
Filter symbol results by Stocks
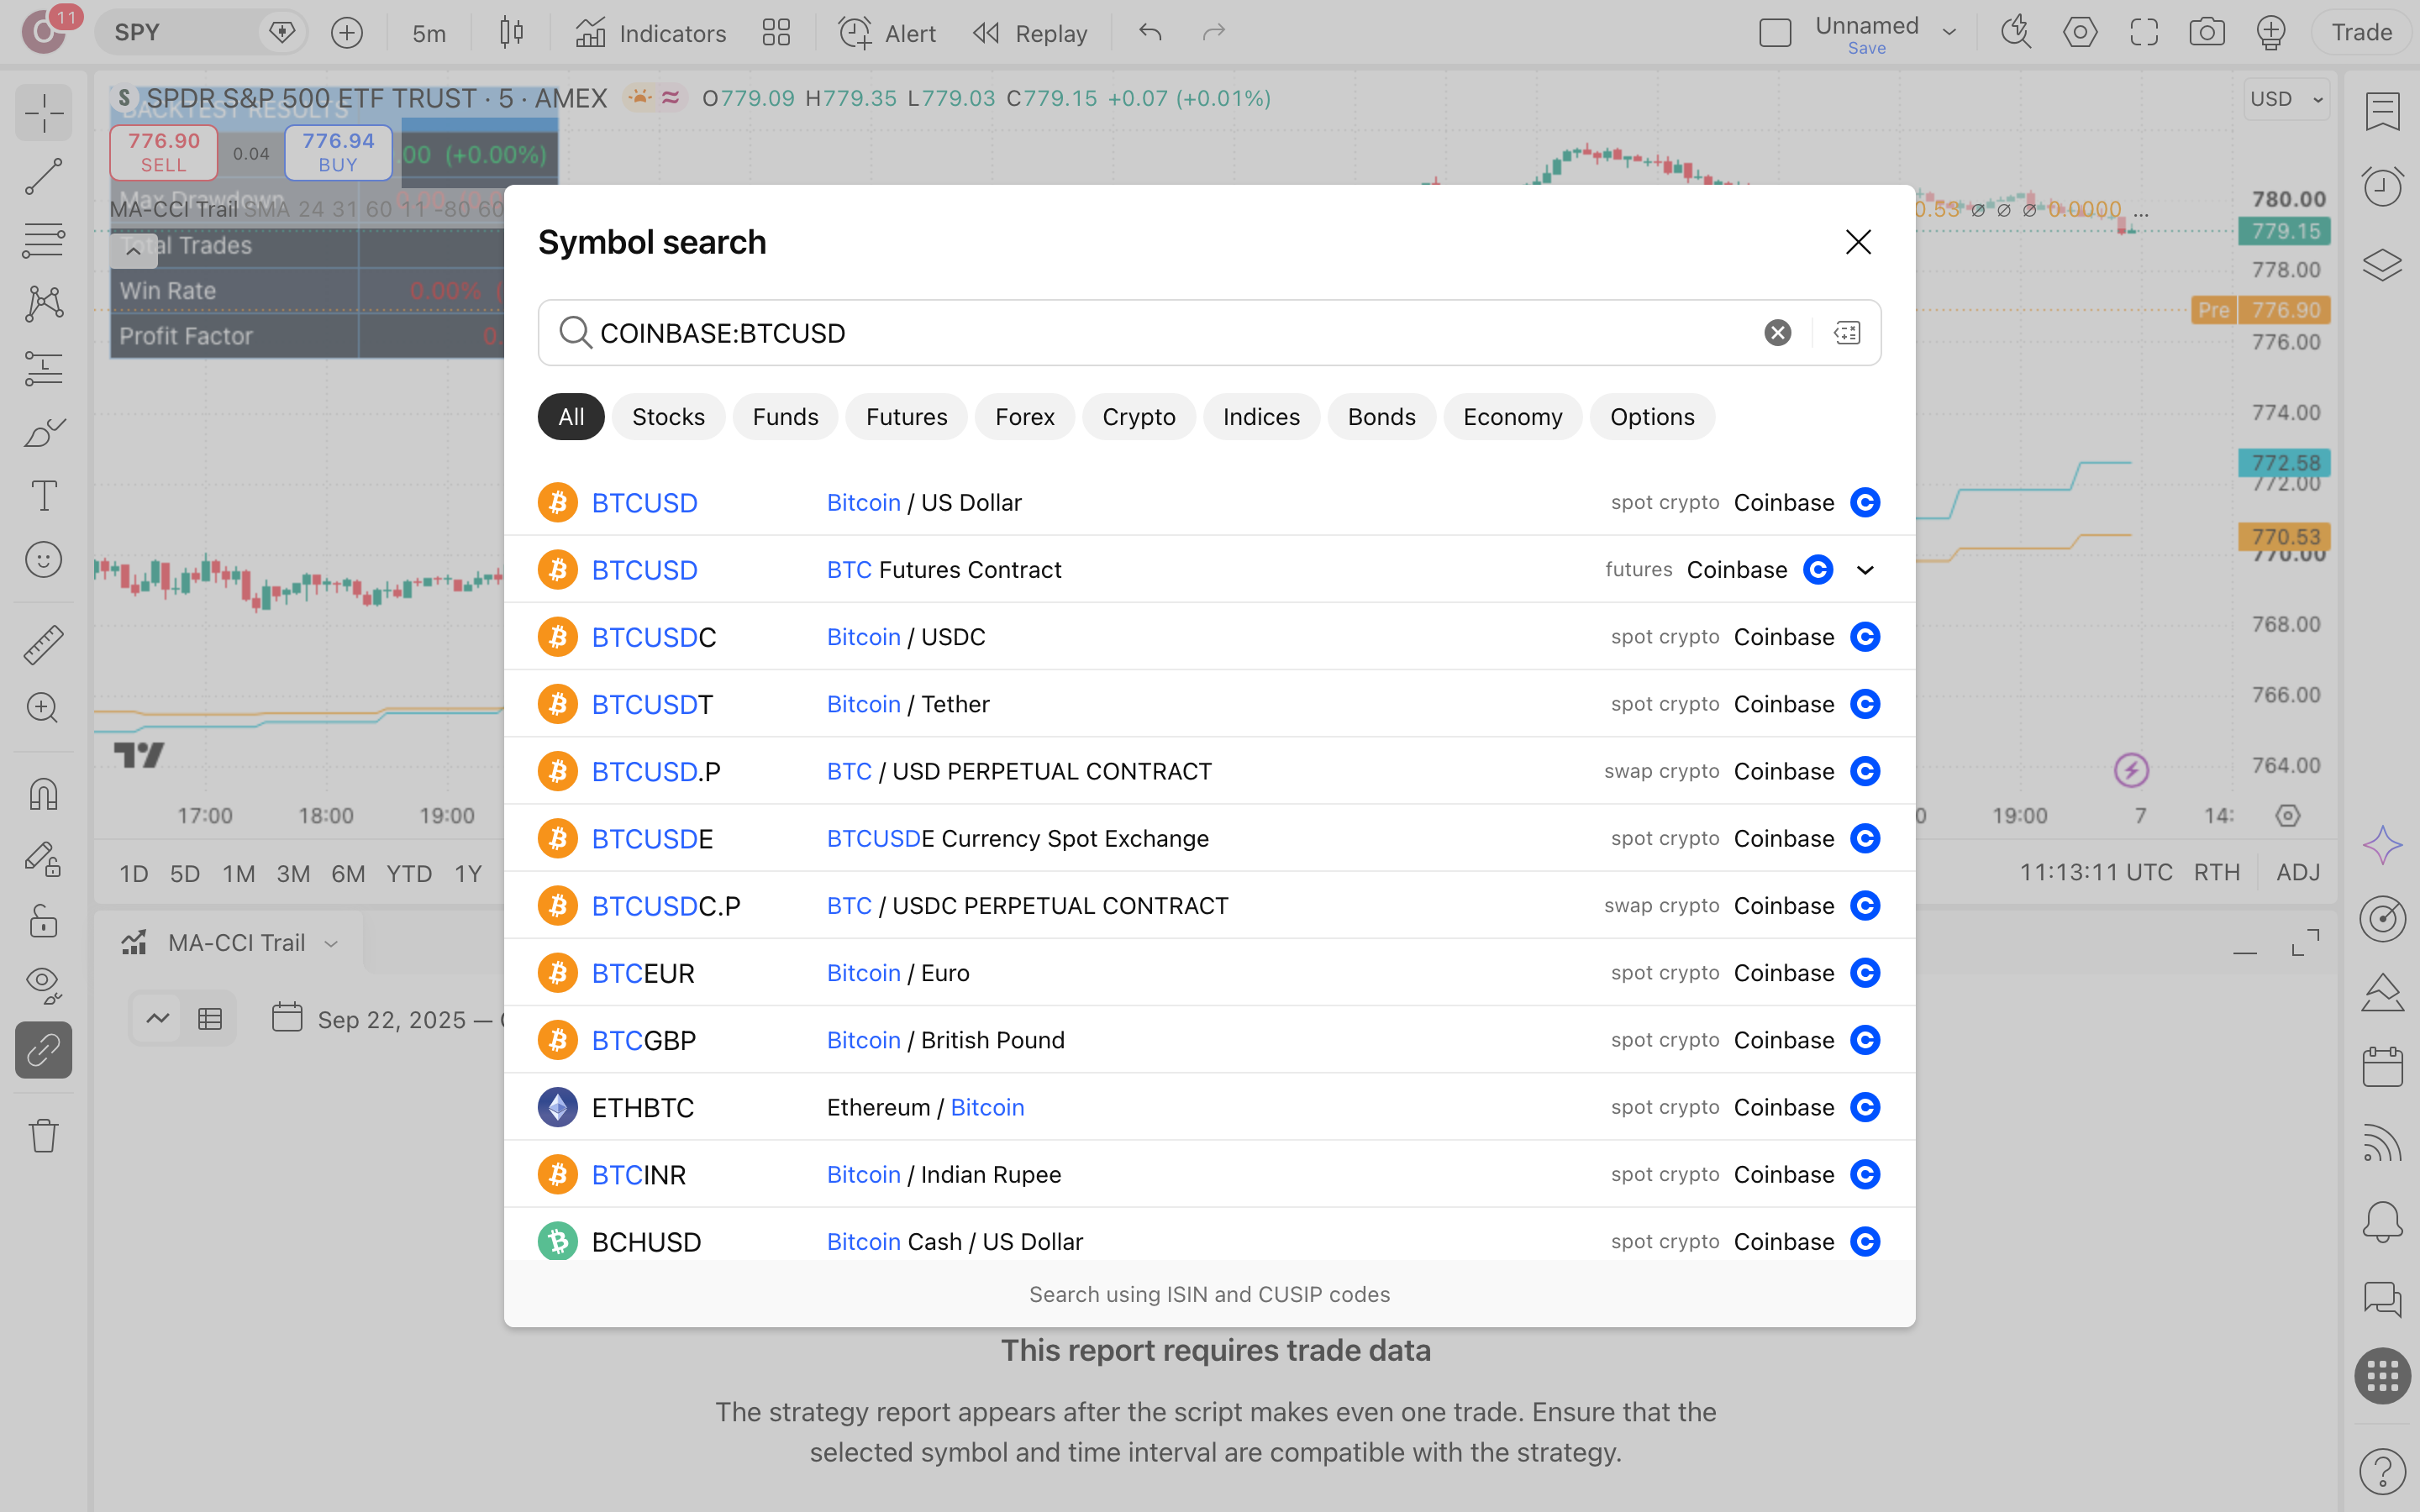tap(668, 417)
